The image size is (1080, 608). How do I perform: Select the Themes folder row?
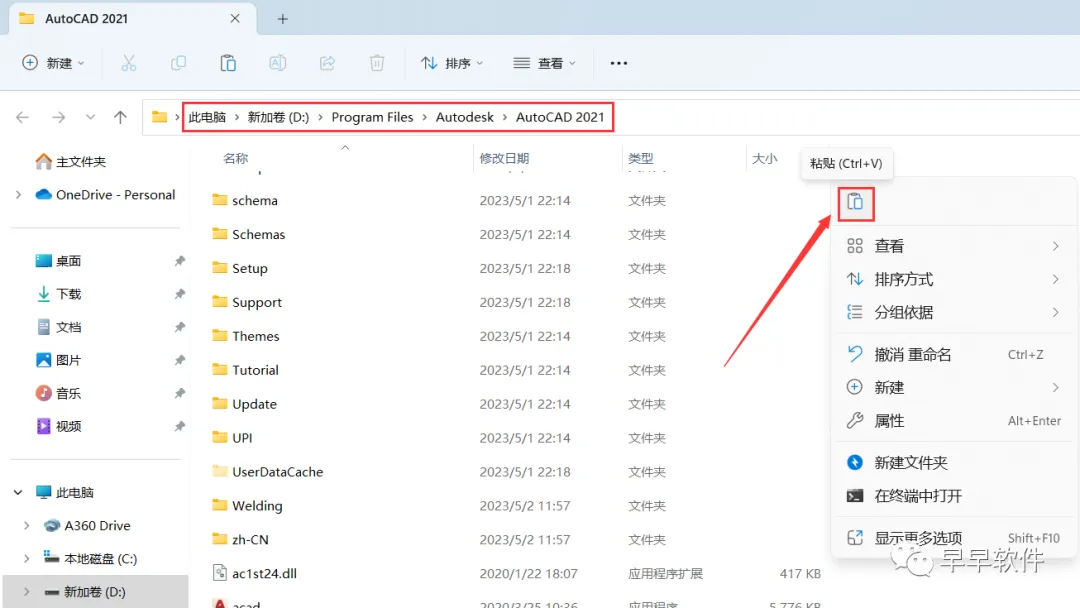pyautogui.click(x=517, y=336)
